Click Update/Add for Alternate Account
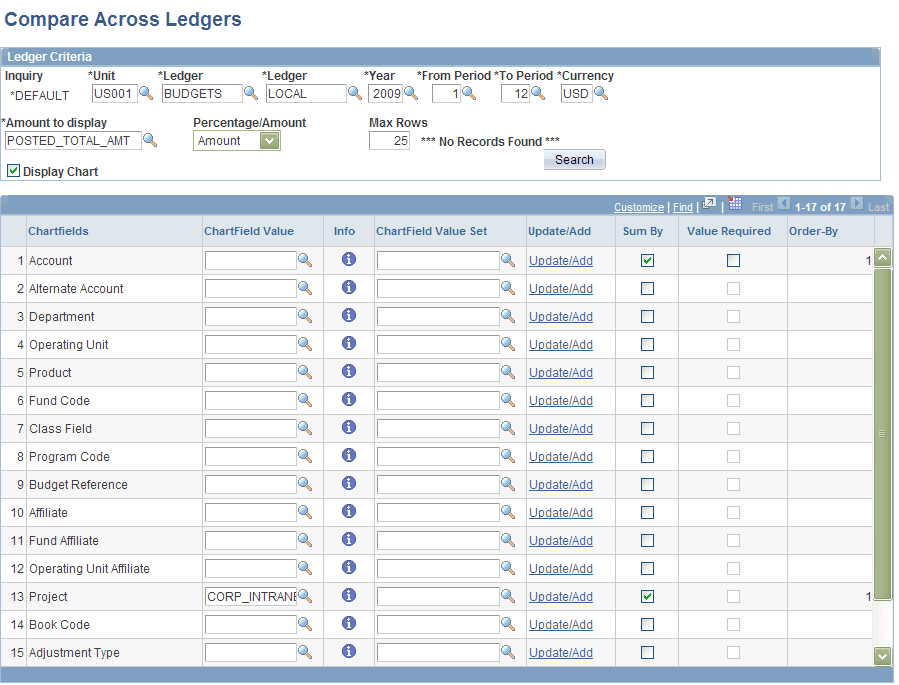The width and height of the screenshot is (899, 685). (x=560, y=288)
